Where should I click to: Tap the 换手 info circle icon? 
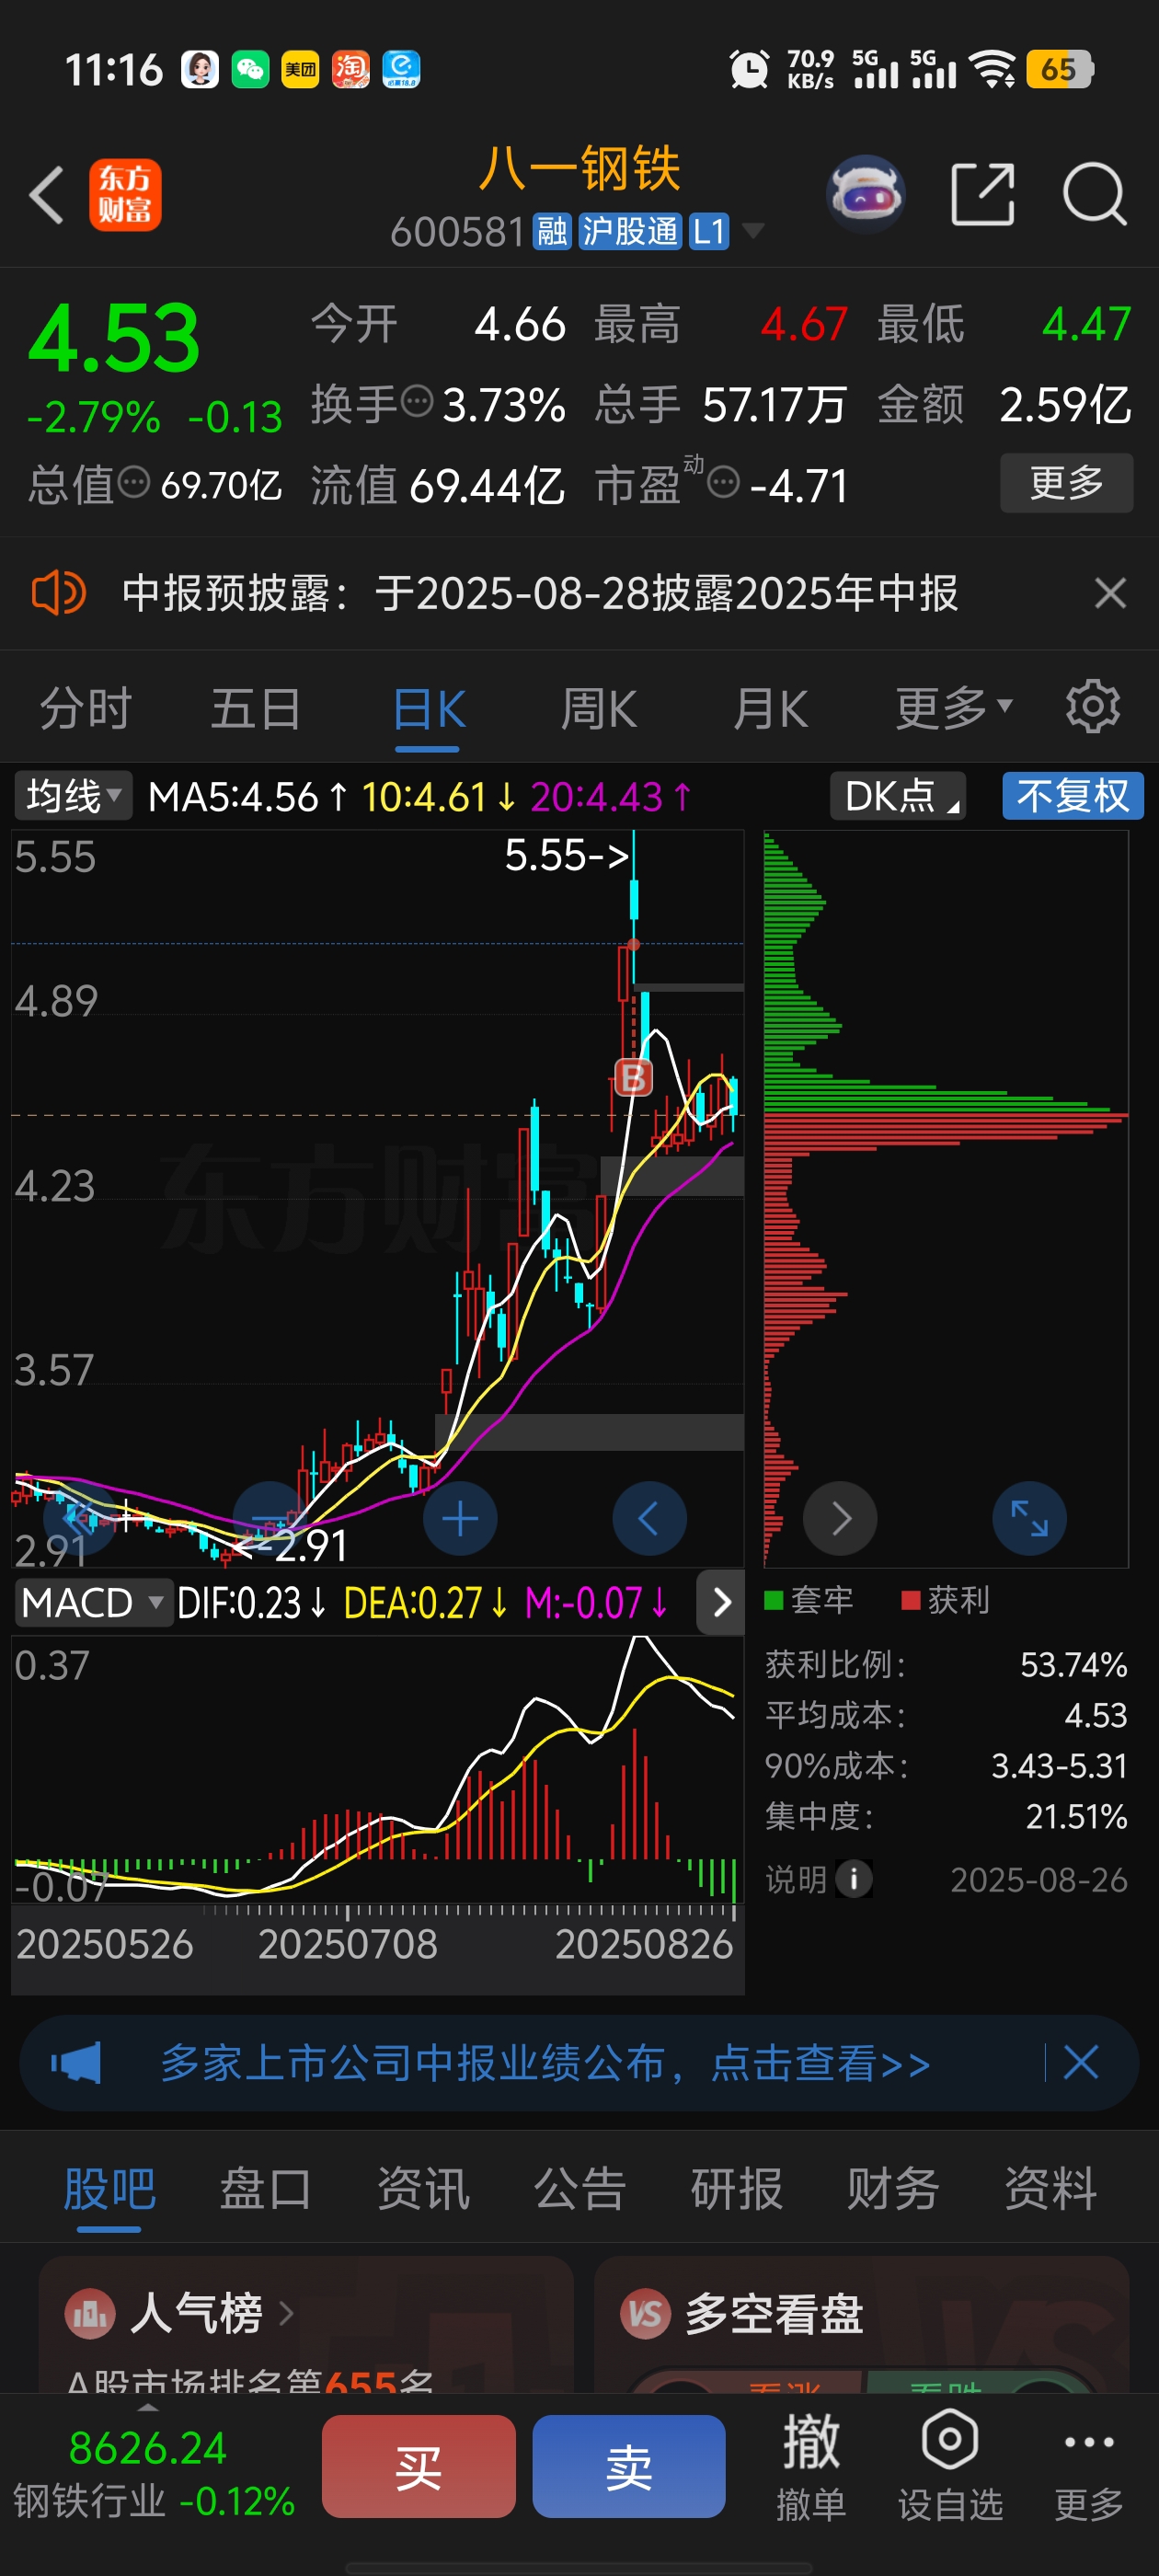pos(417,402)
